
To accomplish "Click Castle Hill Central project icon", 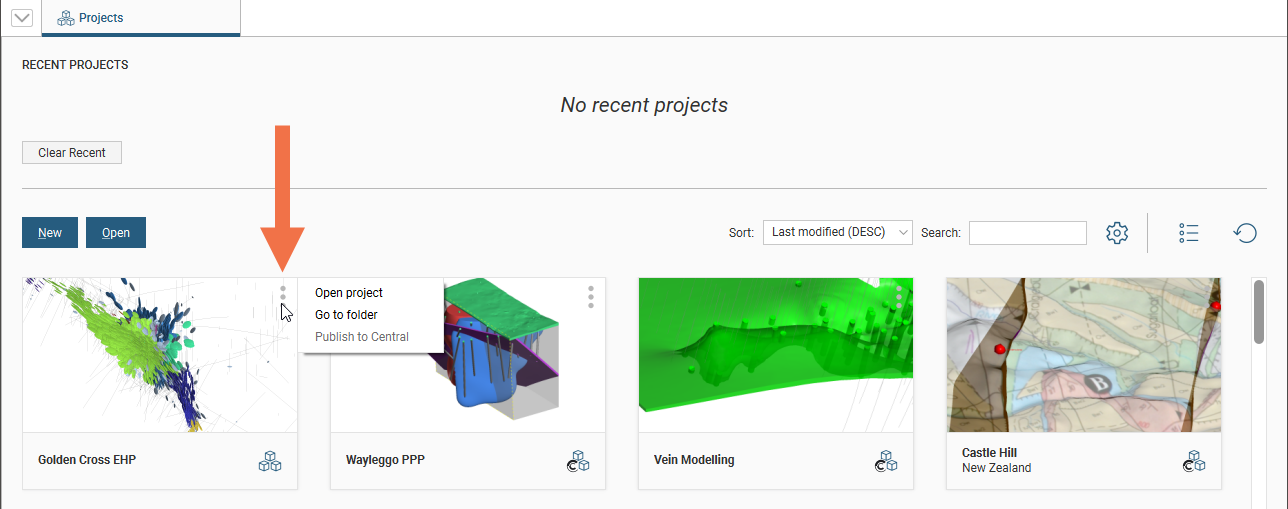I will [1194, 461].
